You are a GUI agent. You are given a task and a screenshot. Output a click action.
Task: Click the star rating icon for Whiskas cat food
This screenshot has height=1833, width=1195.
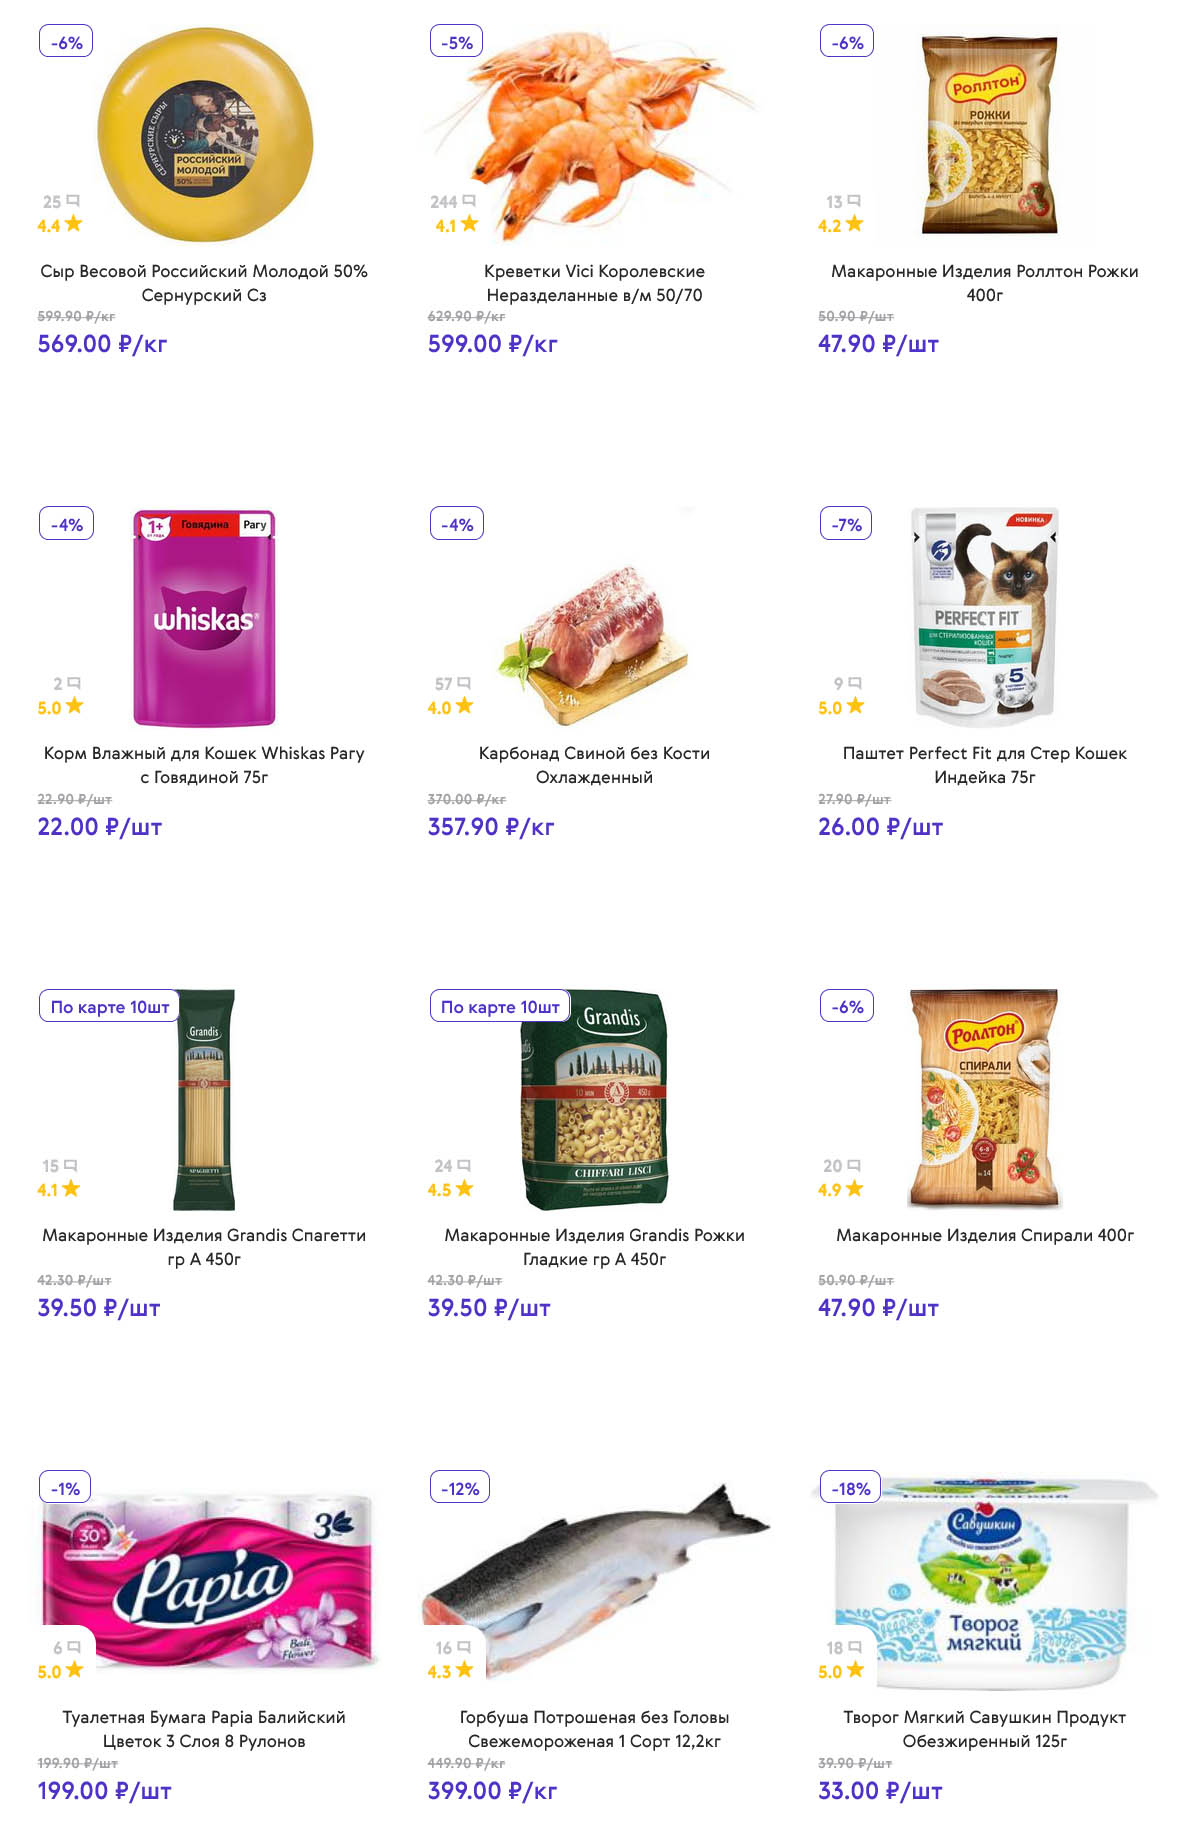click(x=74, y=707)
